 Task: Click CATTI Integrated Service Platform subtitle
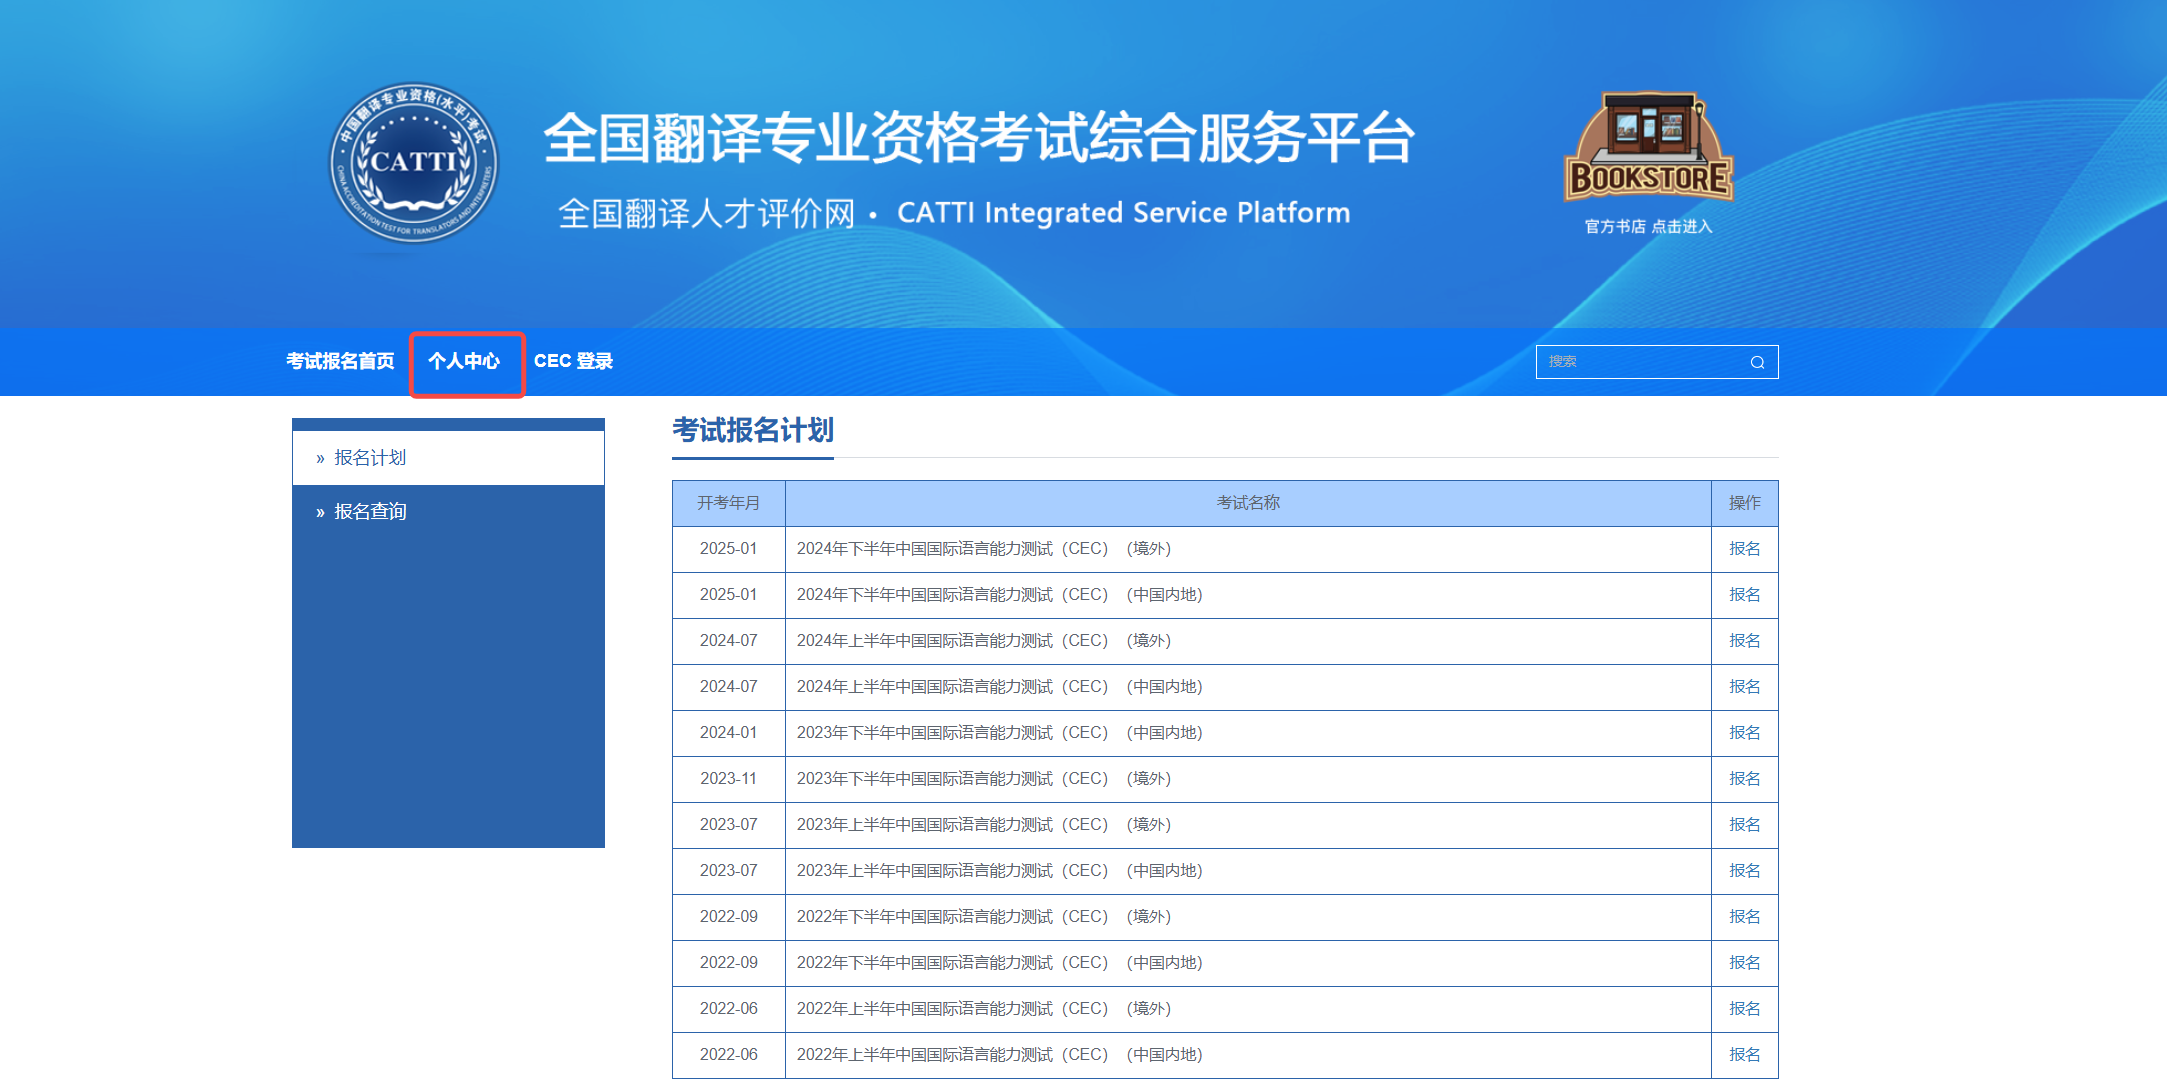[1124, 213]
